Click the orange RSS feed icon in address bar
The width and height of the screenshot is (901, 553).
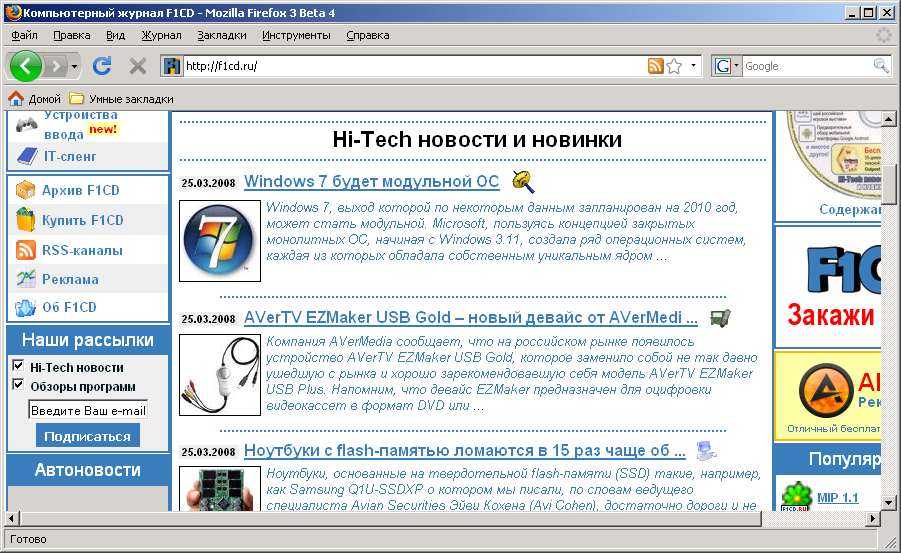click(656, 66)
